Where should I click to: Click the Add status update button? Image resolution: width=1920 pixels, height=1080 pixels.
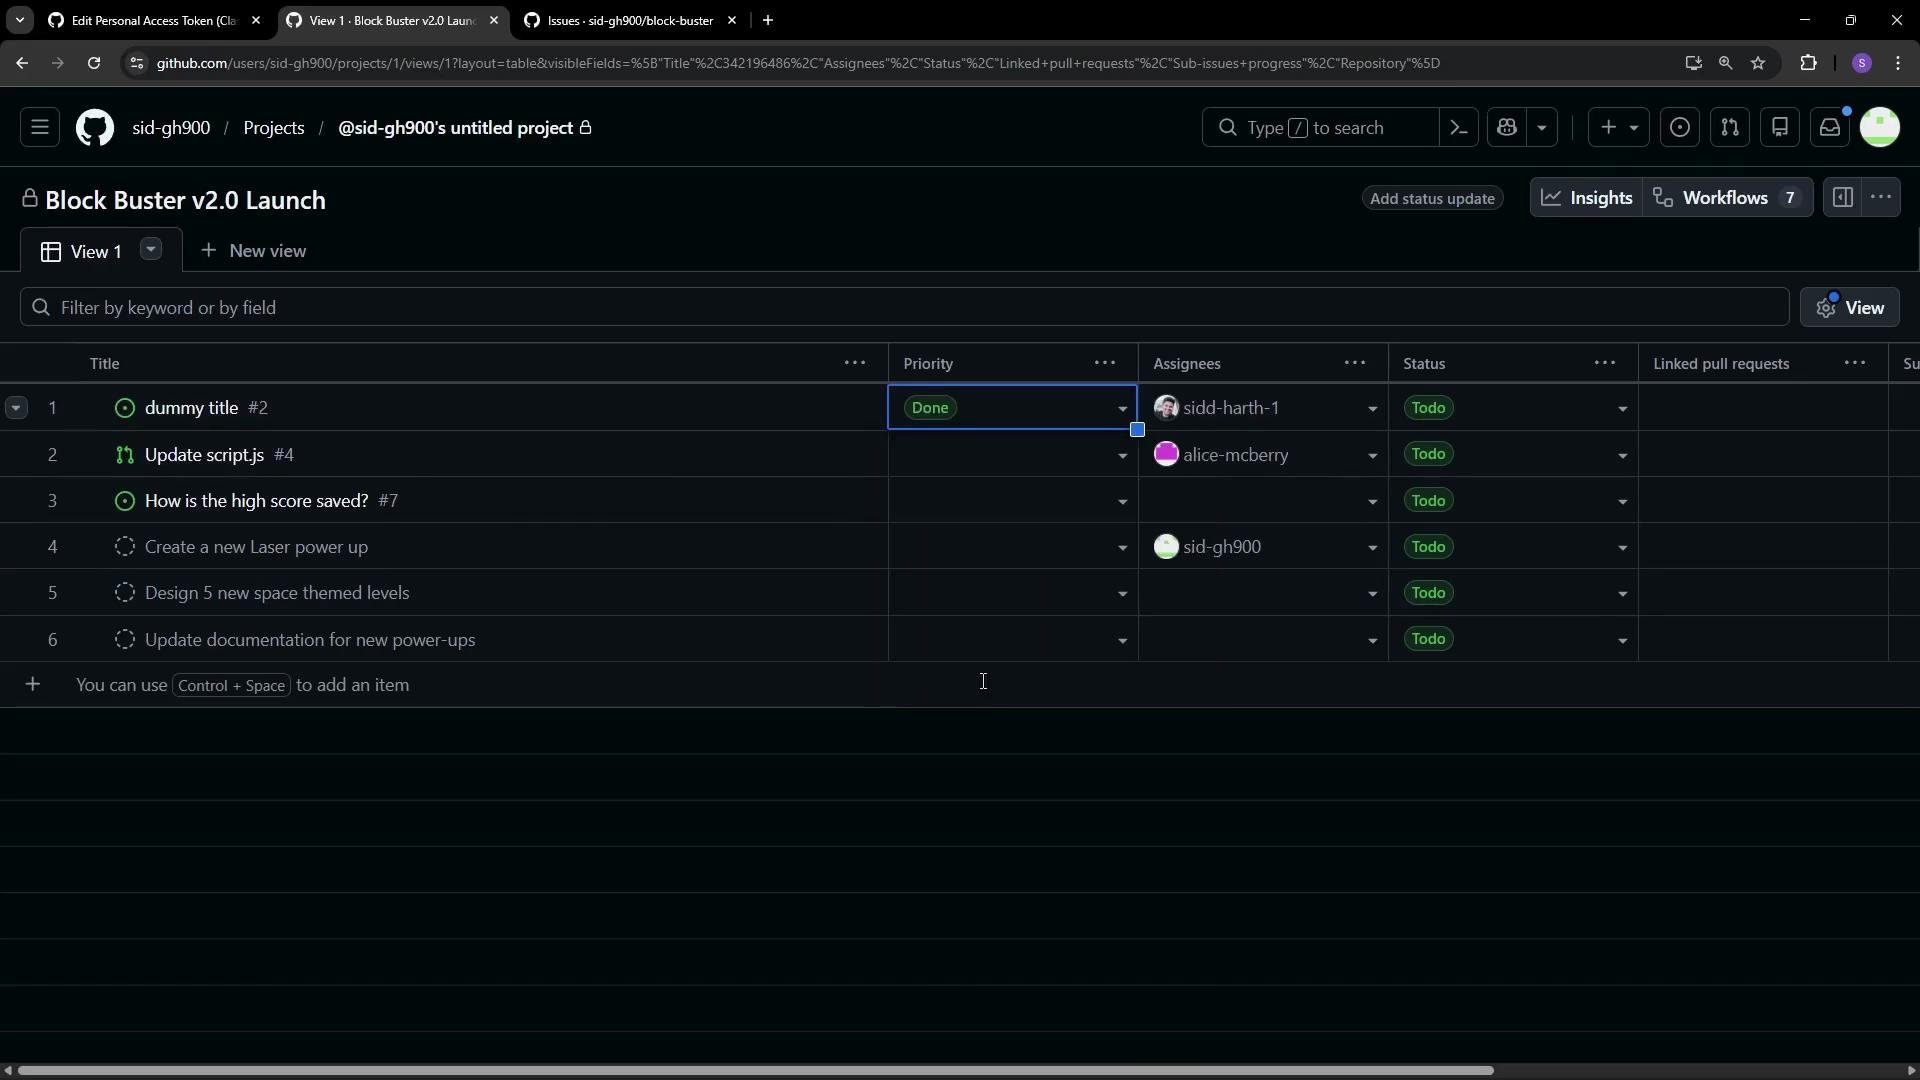tap(1432, 198)
